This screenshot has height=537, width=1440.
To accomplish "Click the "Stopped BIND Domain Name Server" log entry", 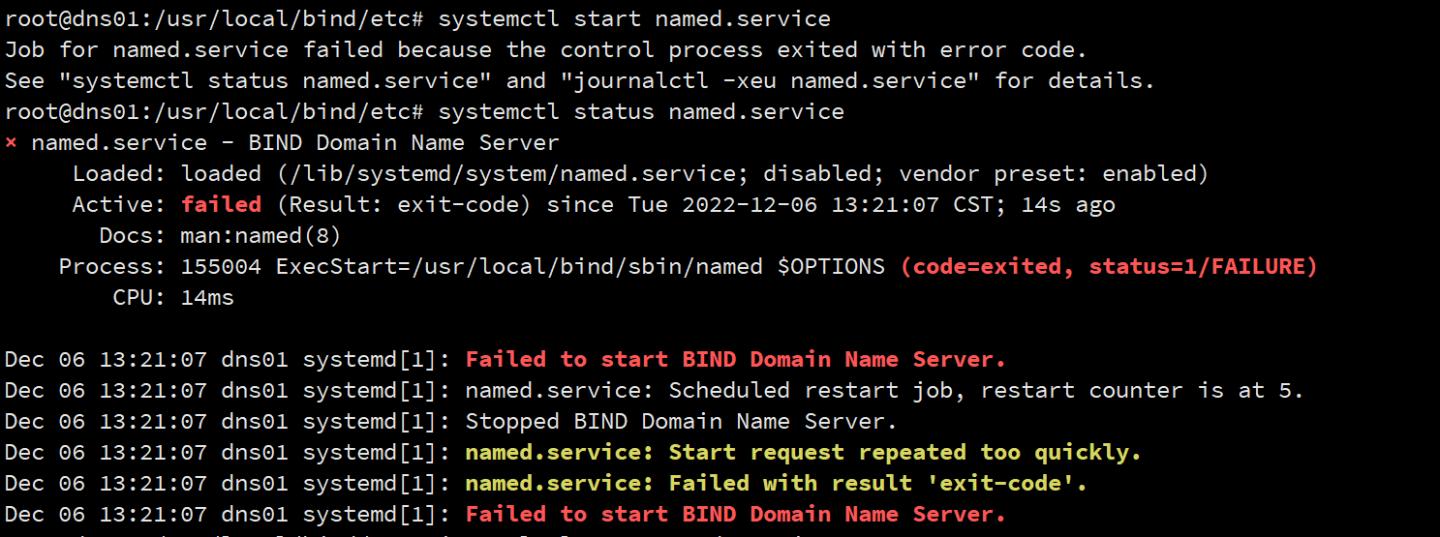I will (x=681, y=422).
